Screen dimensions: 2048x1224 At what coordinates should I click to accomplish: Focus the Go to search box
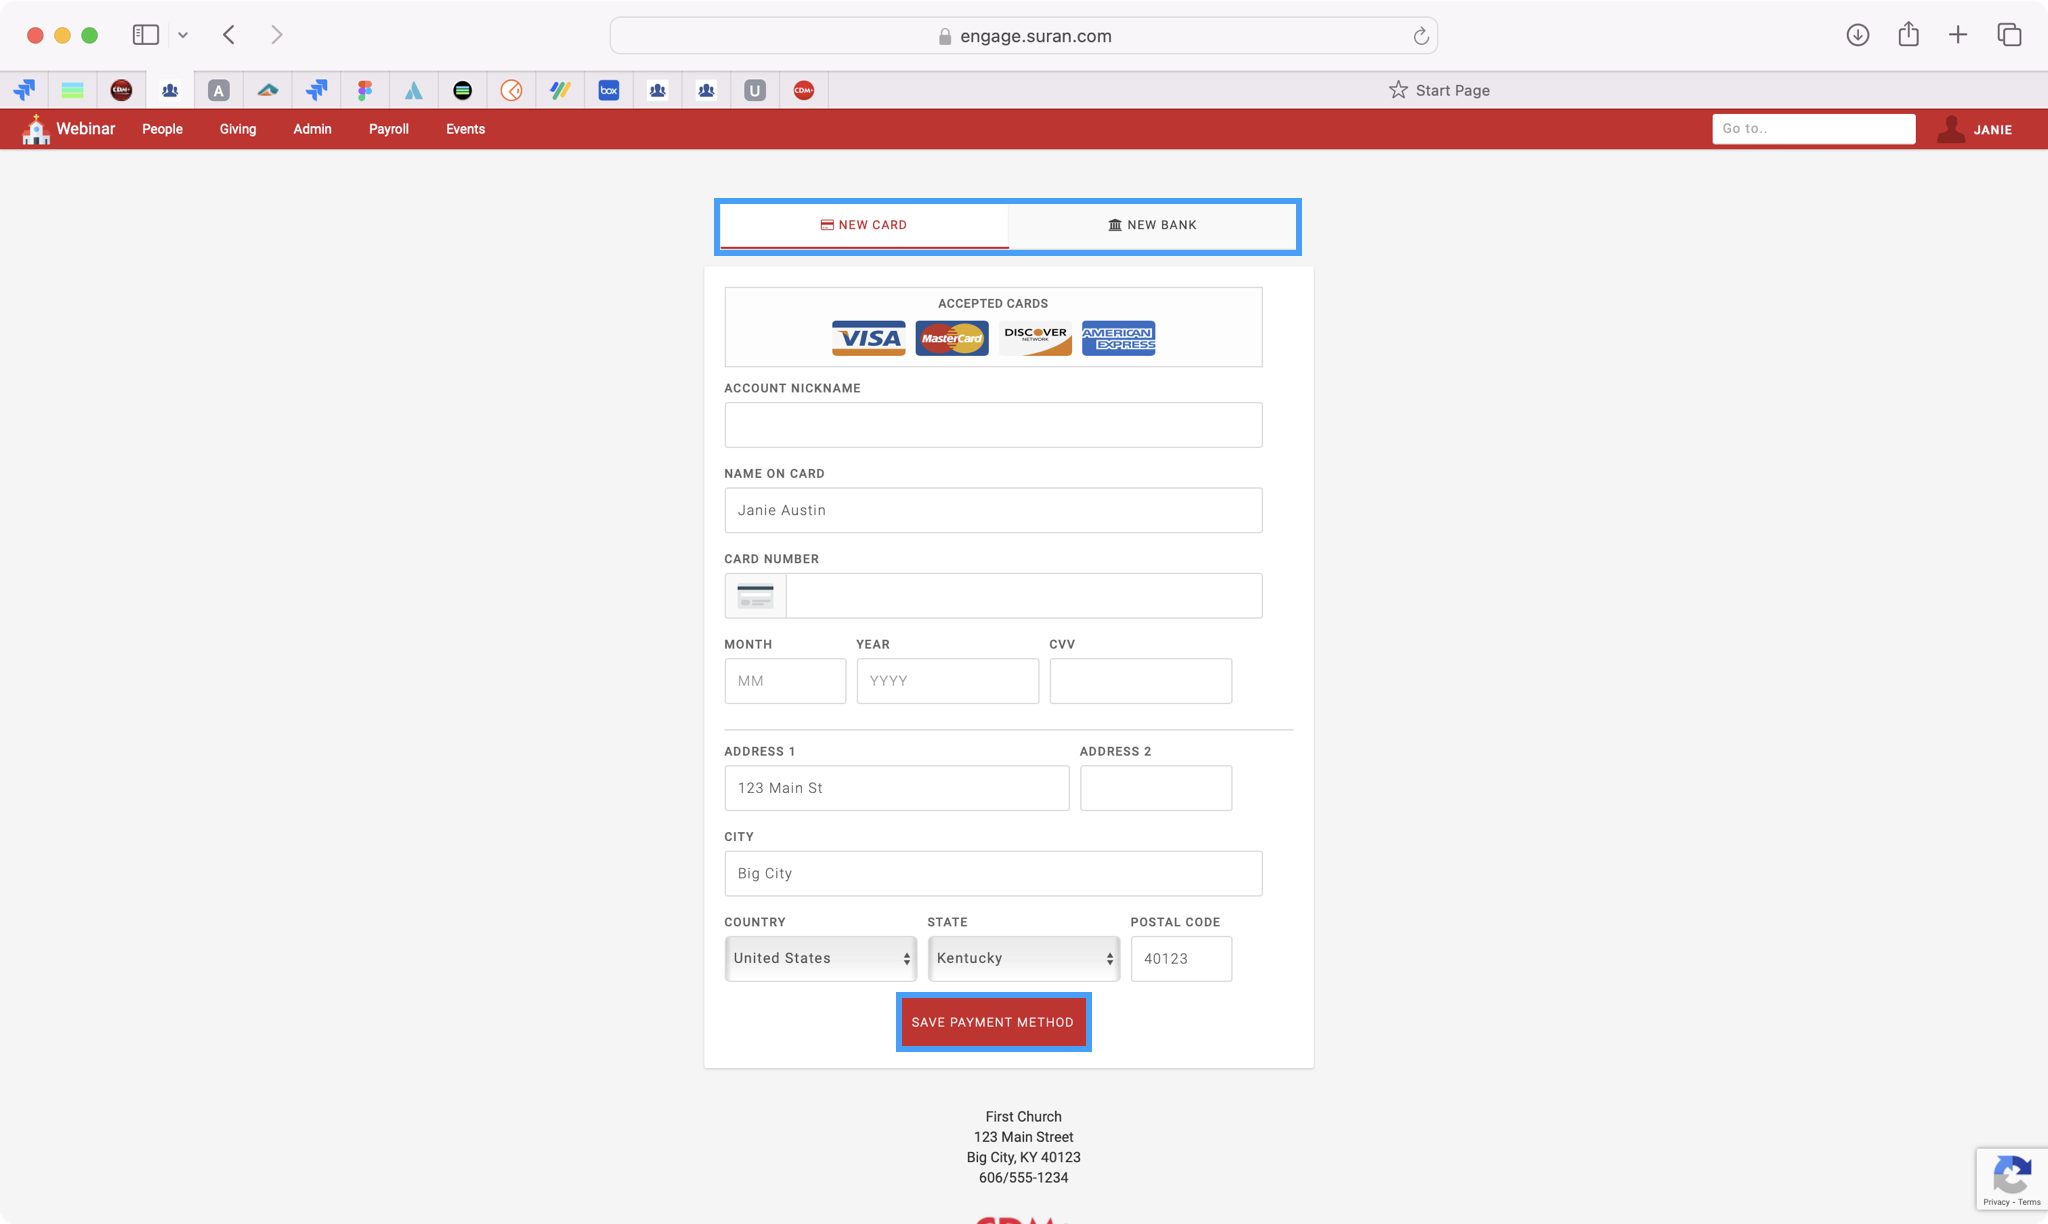pyautogui.click(x=1812, y=129)
